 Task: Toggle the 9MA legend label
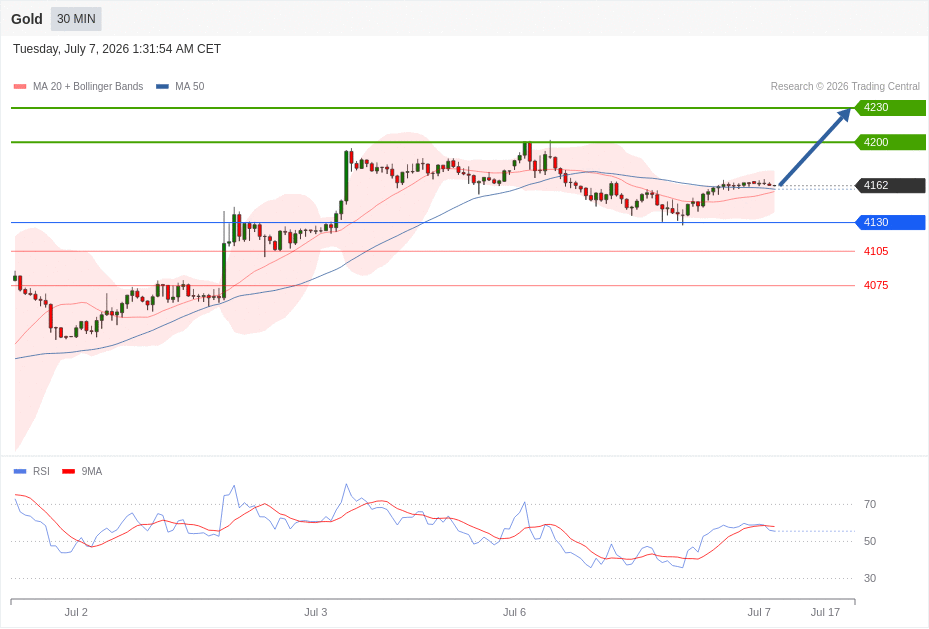pos(92,471)
